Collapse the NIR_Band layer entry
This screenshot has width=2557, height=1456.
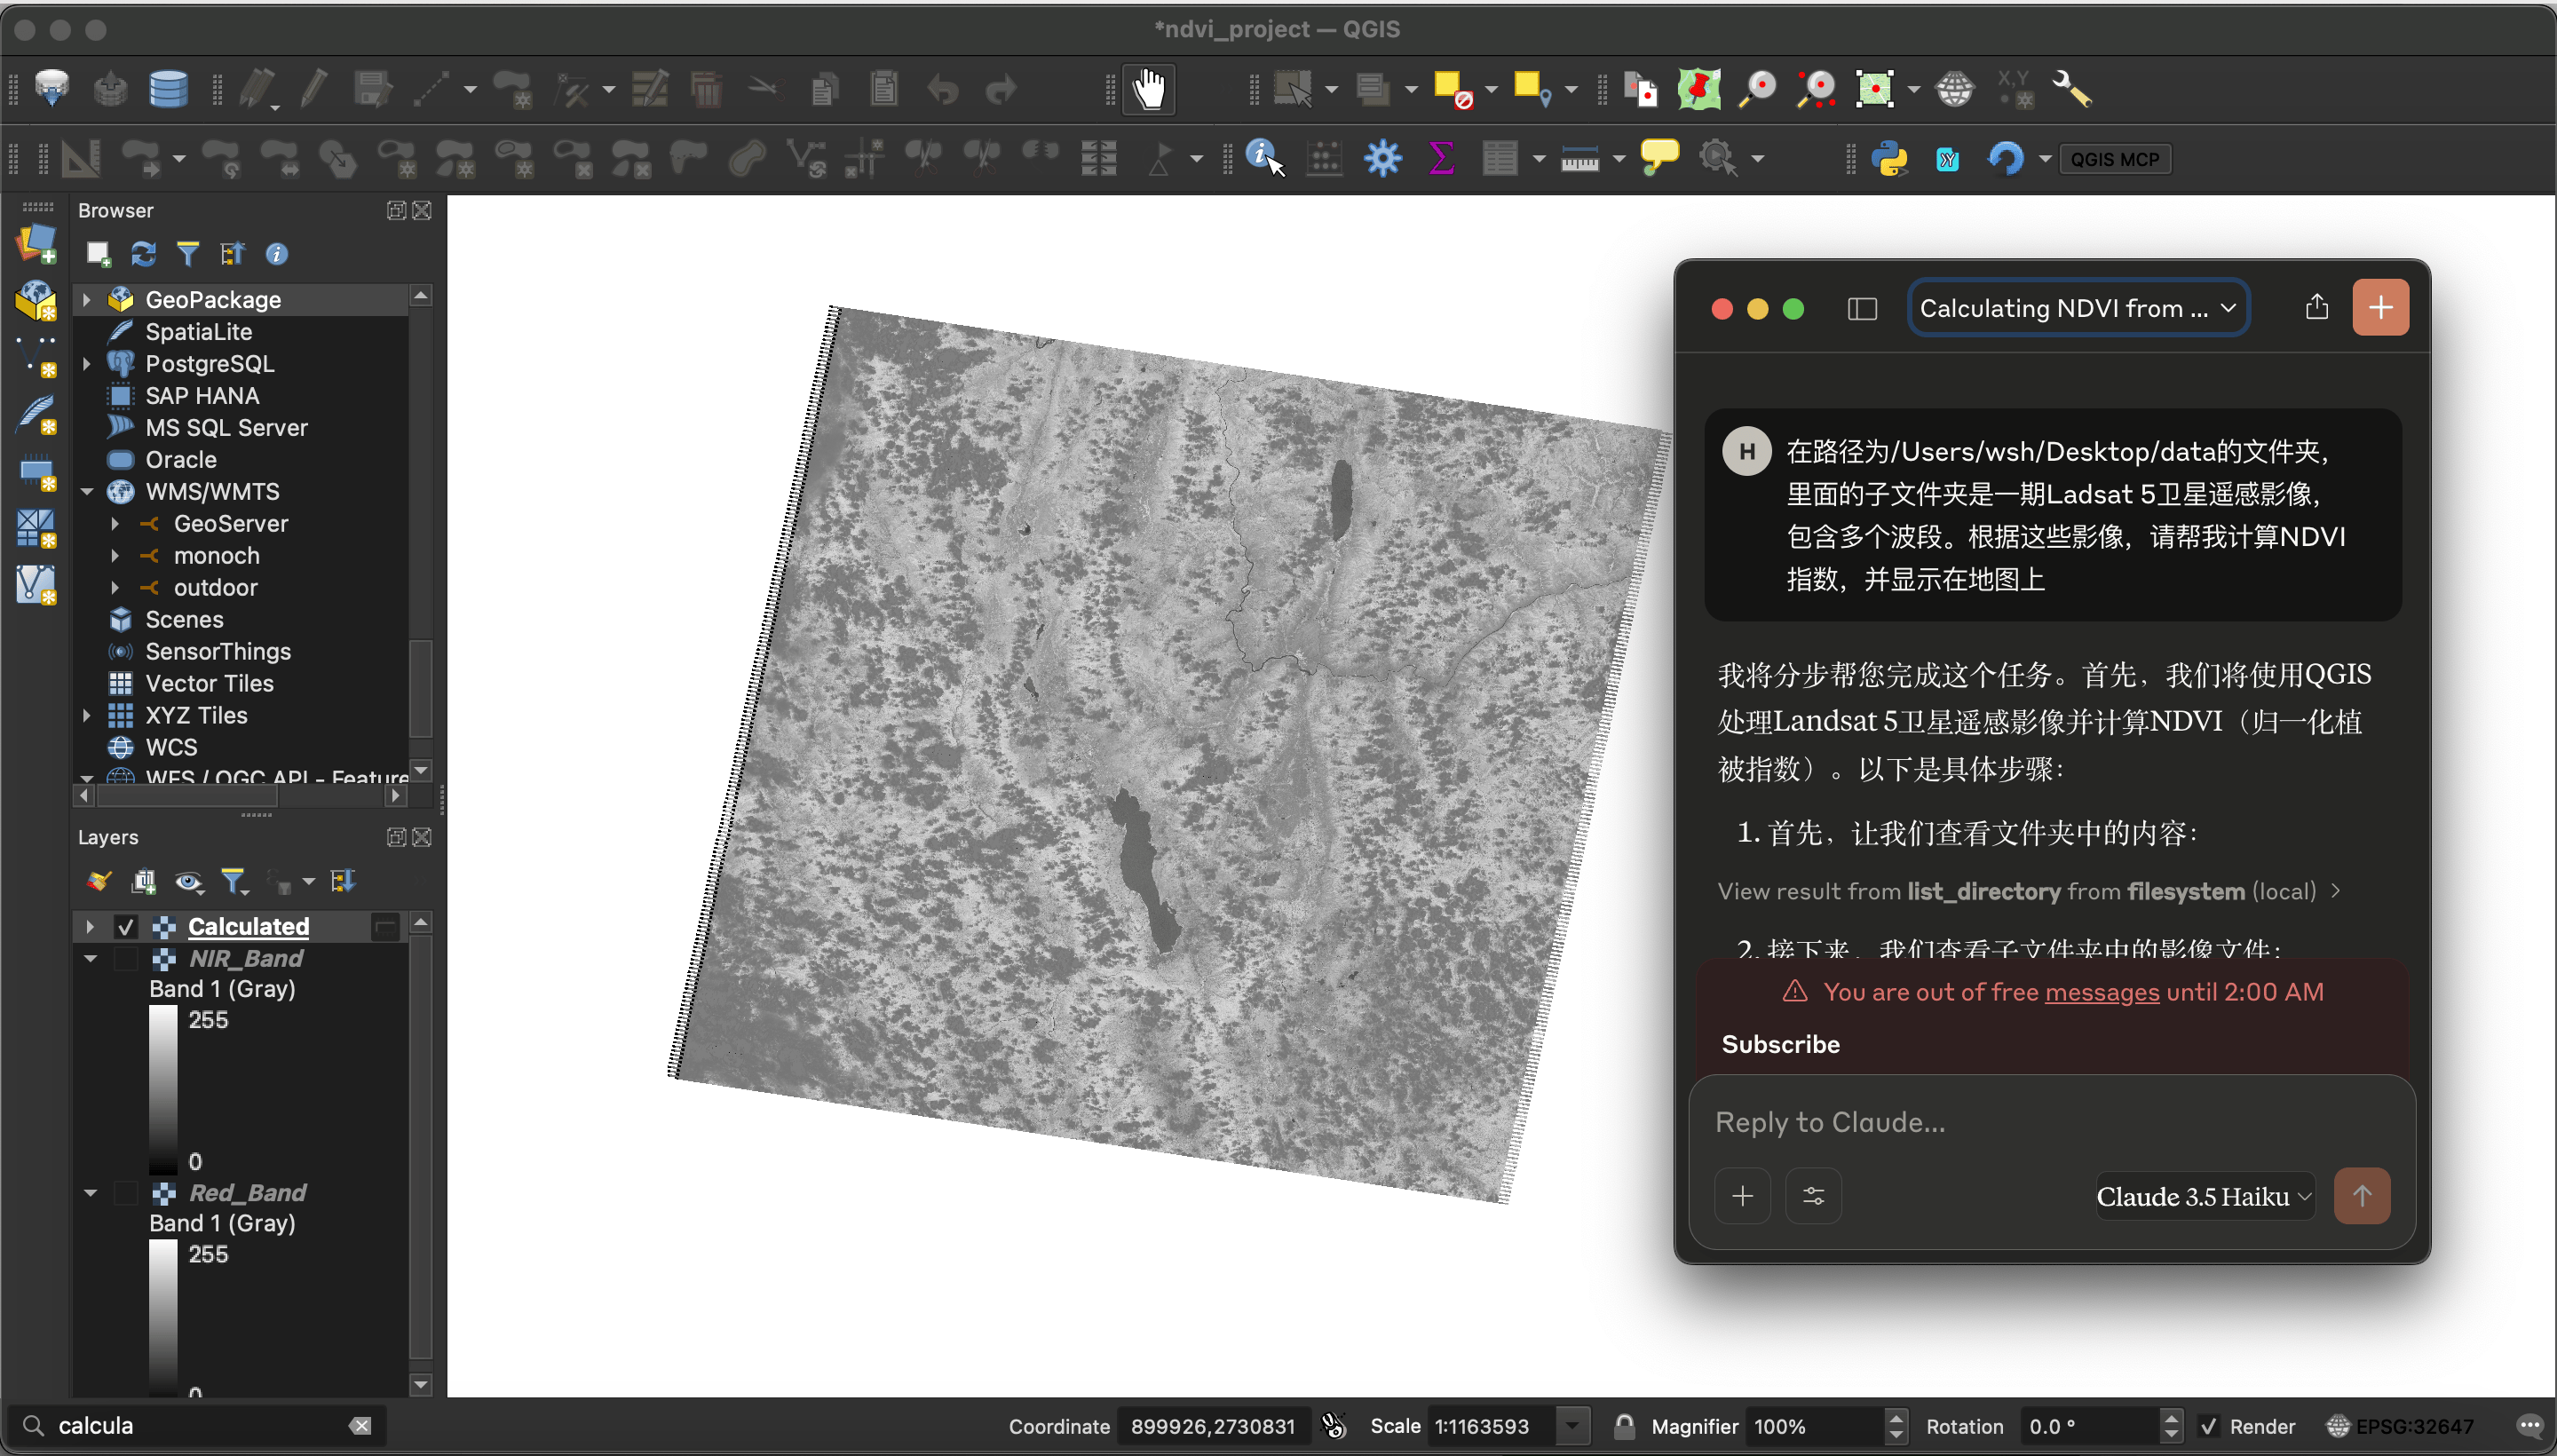click(90, 958)
